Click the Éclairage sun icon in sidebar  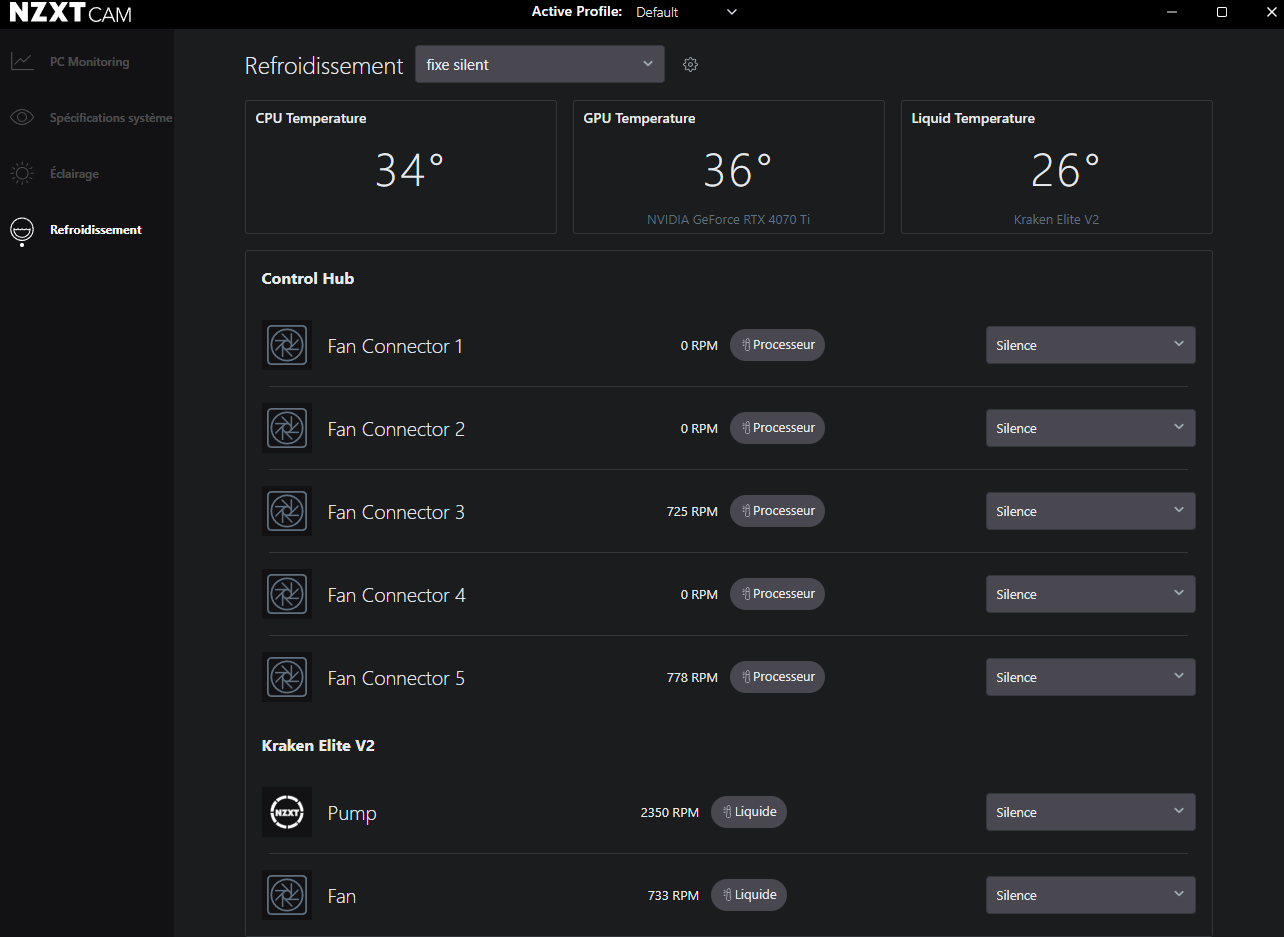pyautogui.click(x=22, y=174)
